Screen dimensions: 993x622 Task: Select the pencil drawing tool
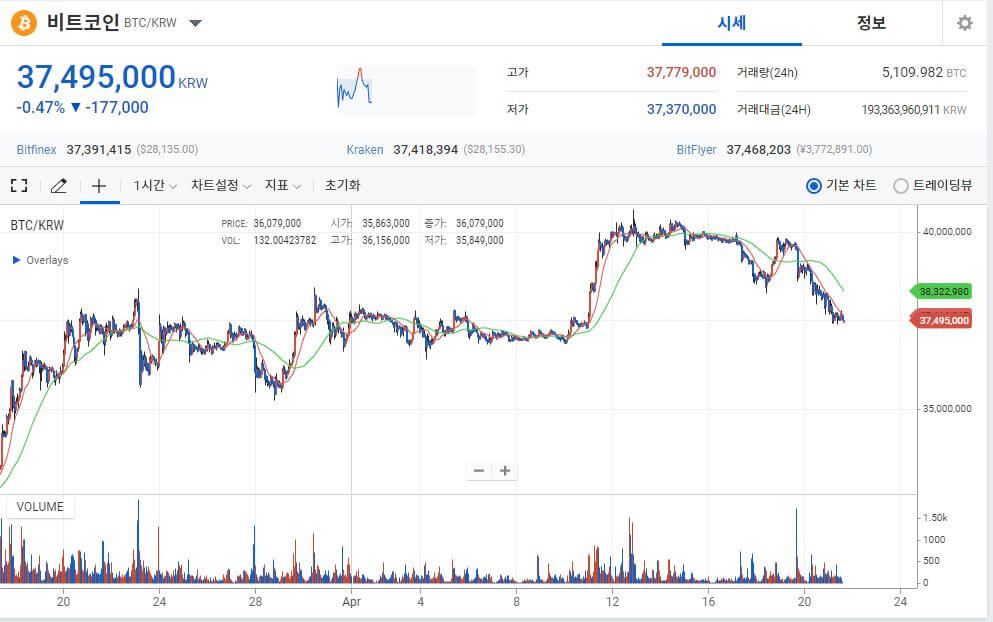pos(58,186)
